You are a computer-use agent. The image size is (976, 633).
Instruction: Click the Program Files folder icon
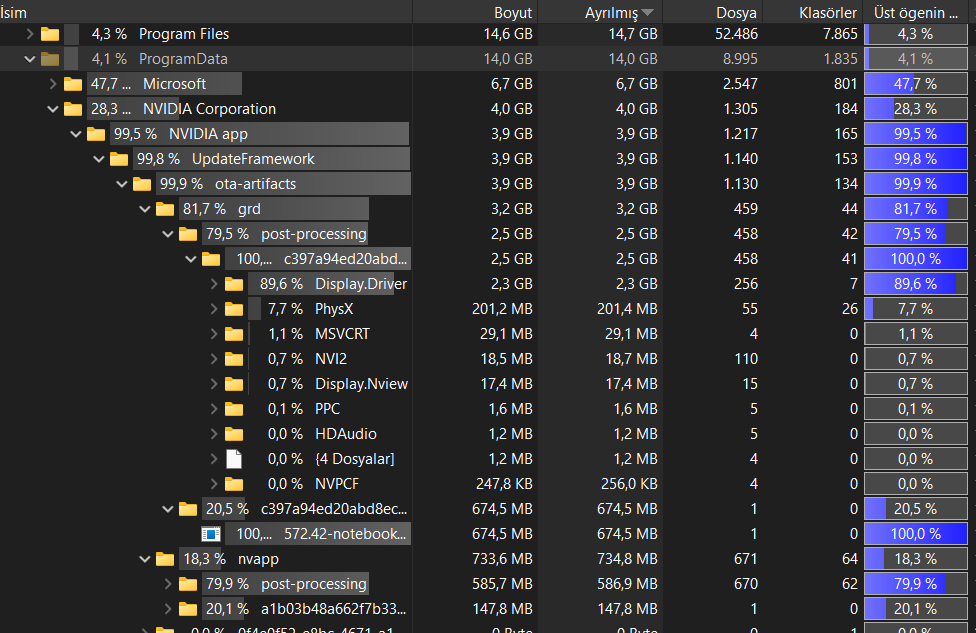click(x=50, y=34)
